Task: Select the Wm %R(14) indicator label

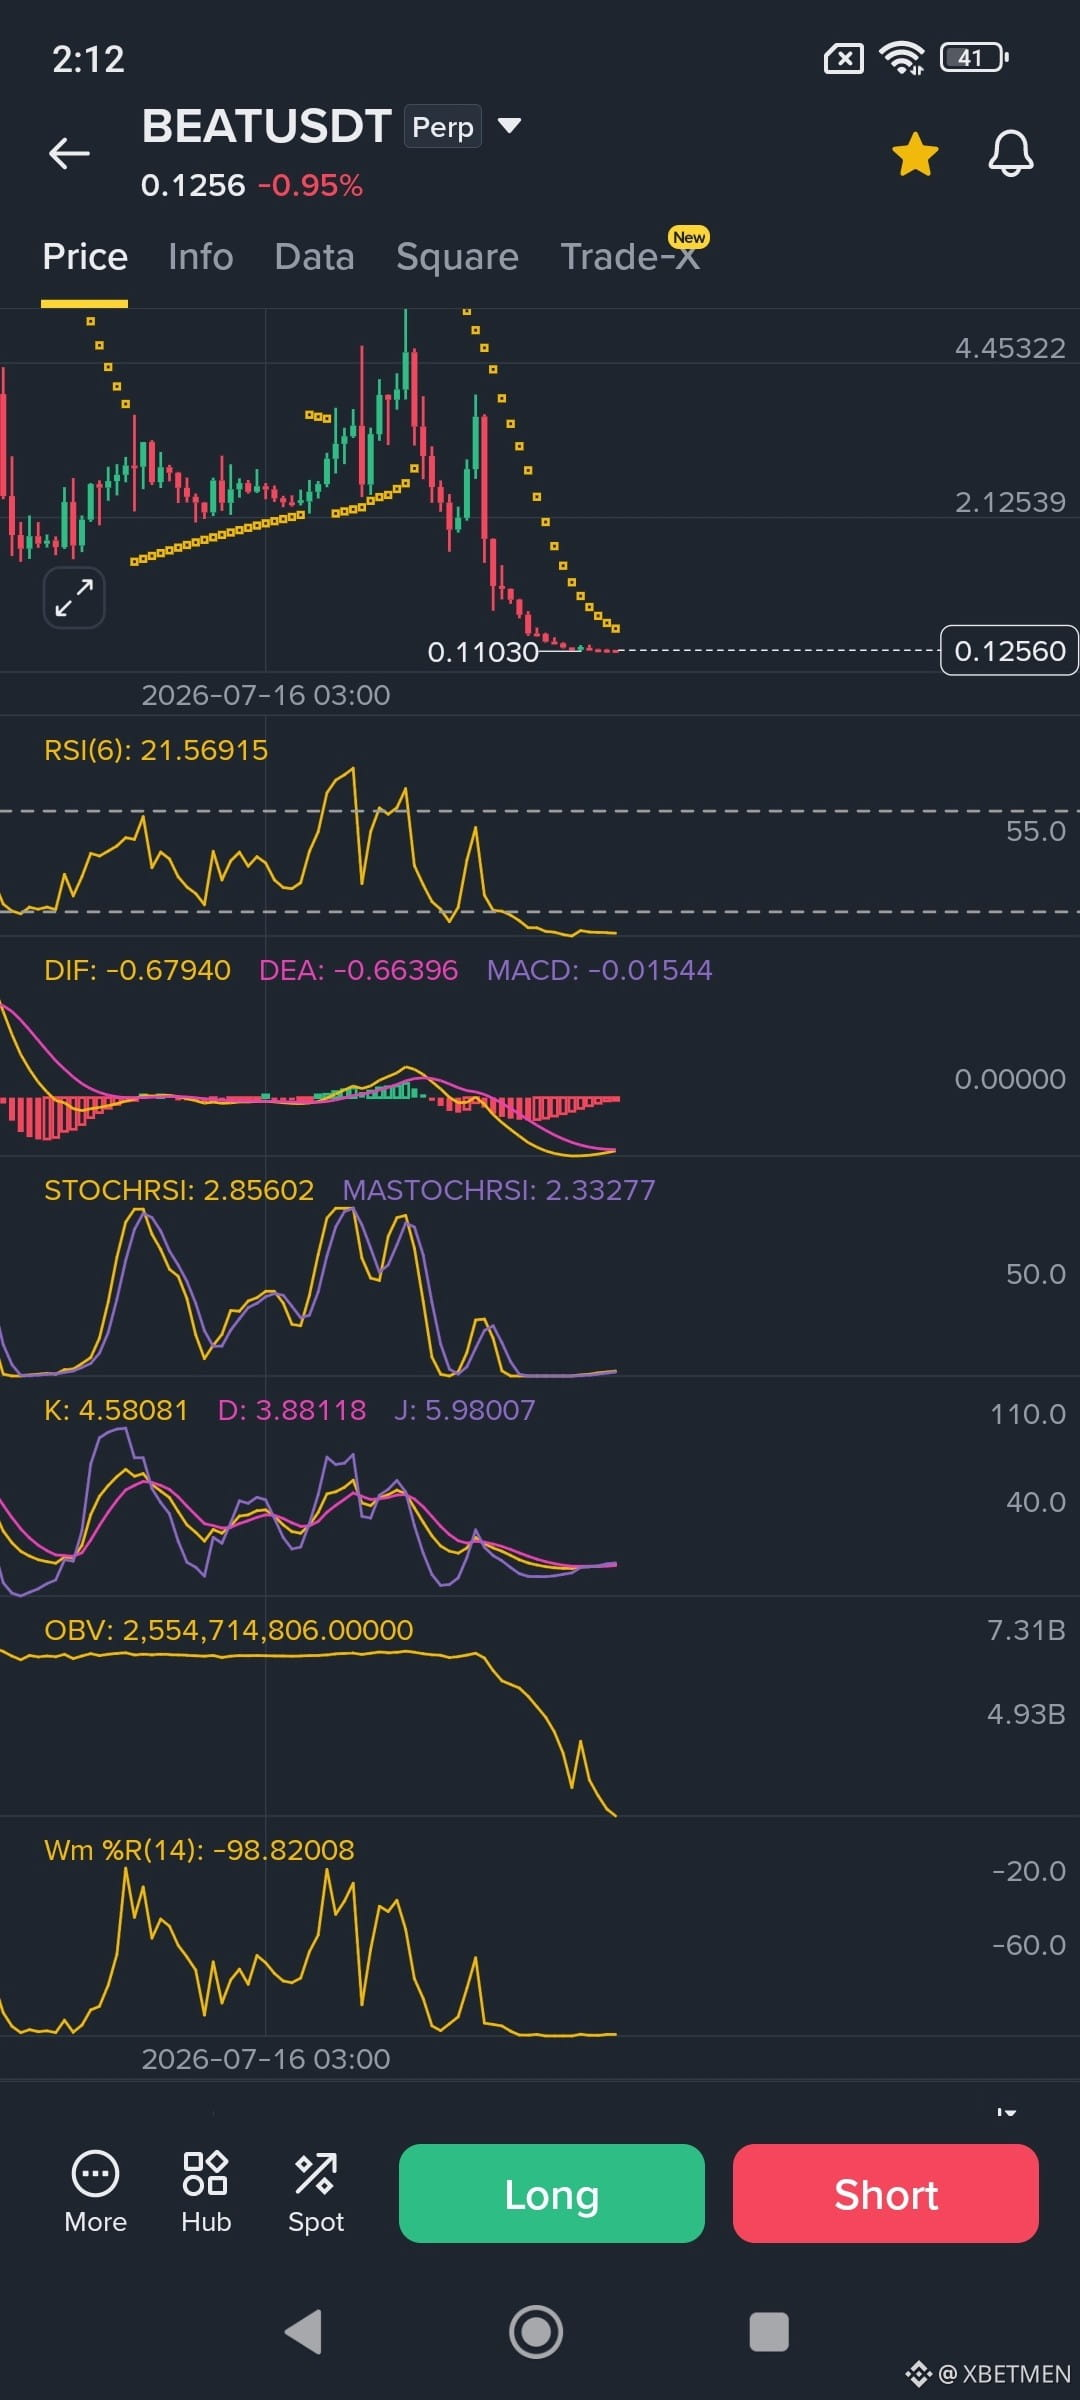Action: click(199, 1850)
